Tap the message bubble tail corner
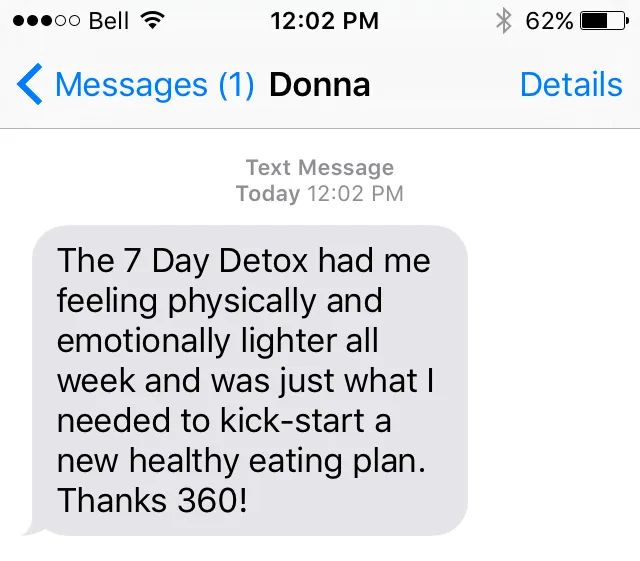Viewport: 640px width, 561px height. coord(33,530)
